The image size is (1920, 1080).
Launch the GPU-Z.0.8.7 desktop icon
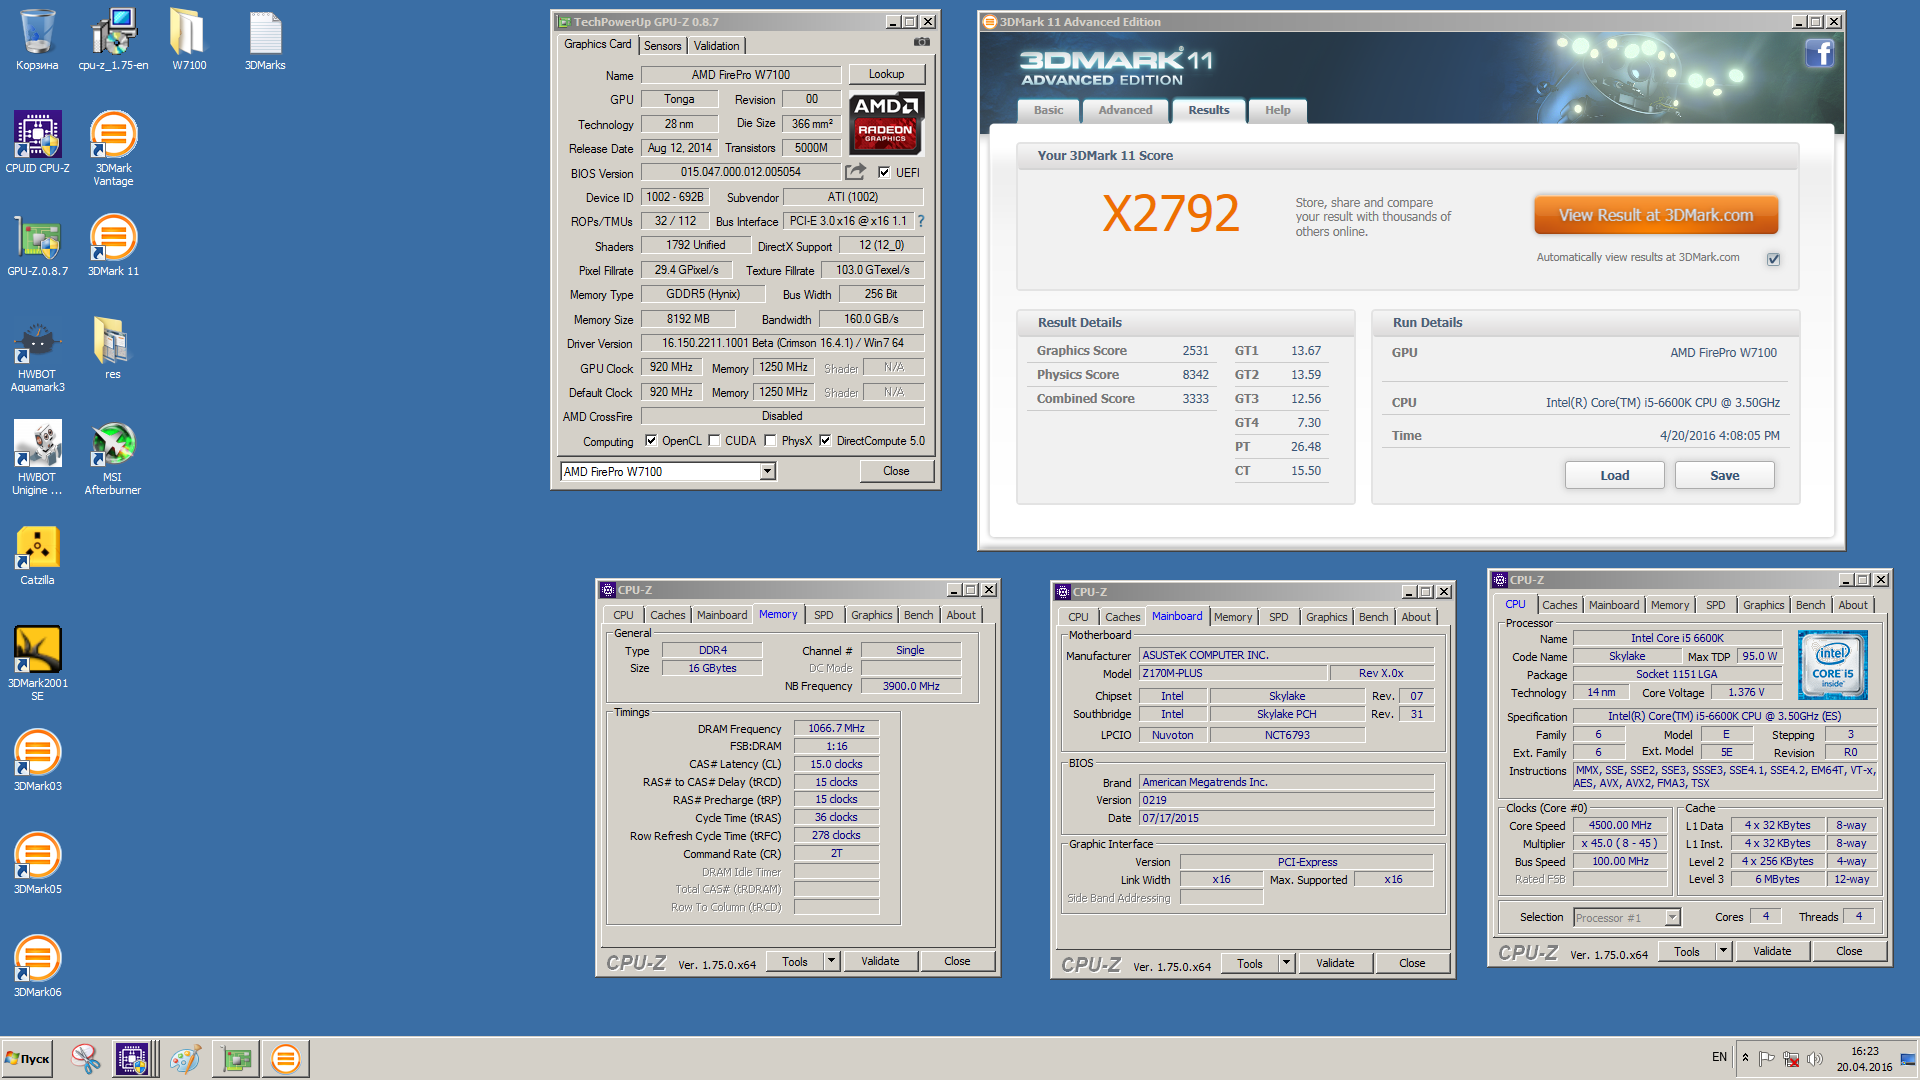tap(37, 246)
